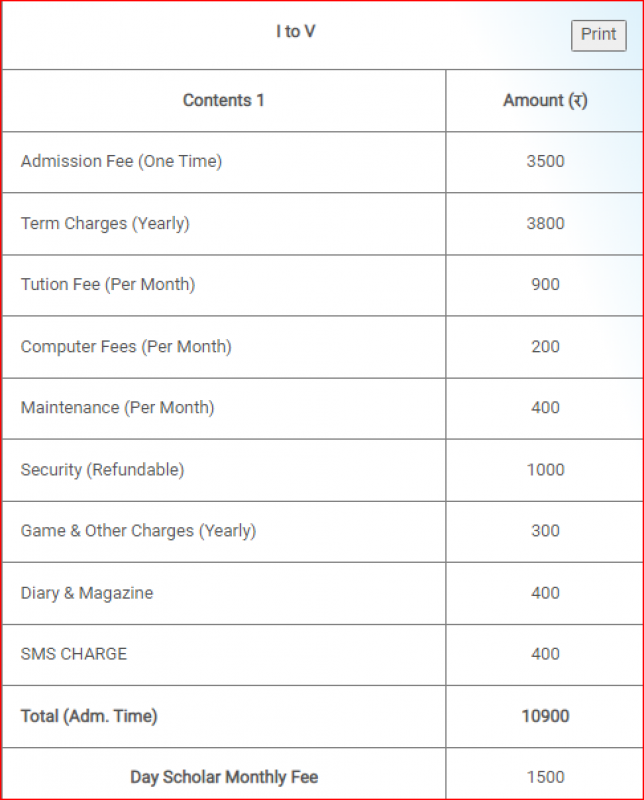Click the 'Tution Fee (Per Month)' label
The height and width of the screenshot is (800, 644).
108,284
